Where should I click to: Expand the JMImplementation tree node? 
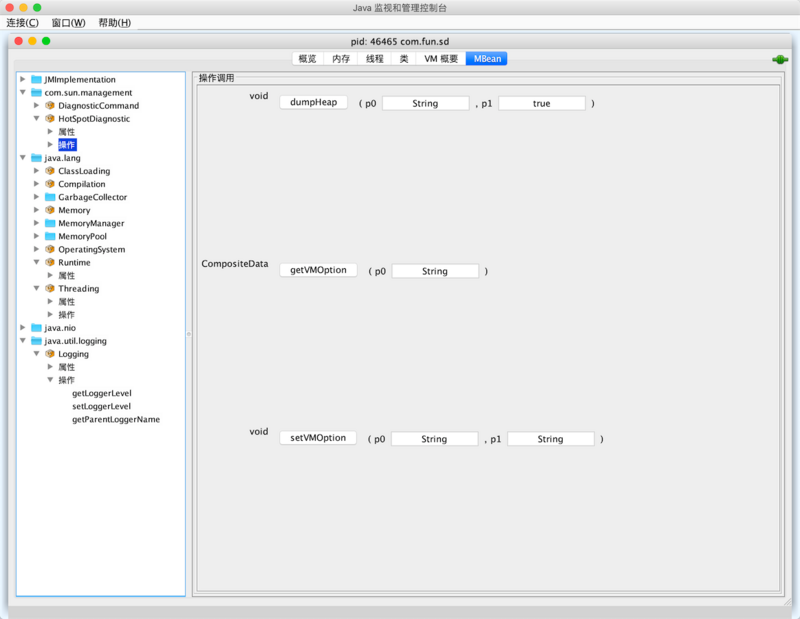point(22,79)
